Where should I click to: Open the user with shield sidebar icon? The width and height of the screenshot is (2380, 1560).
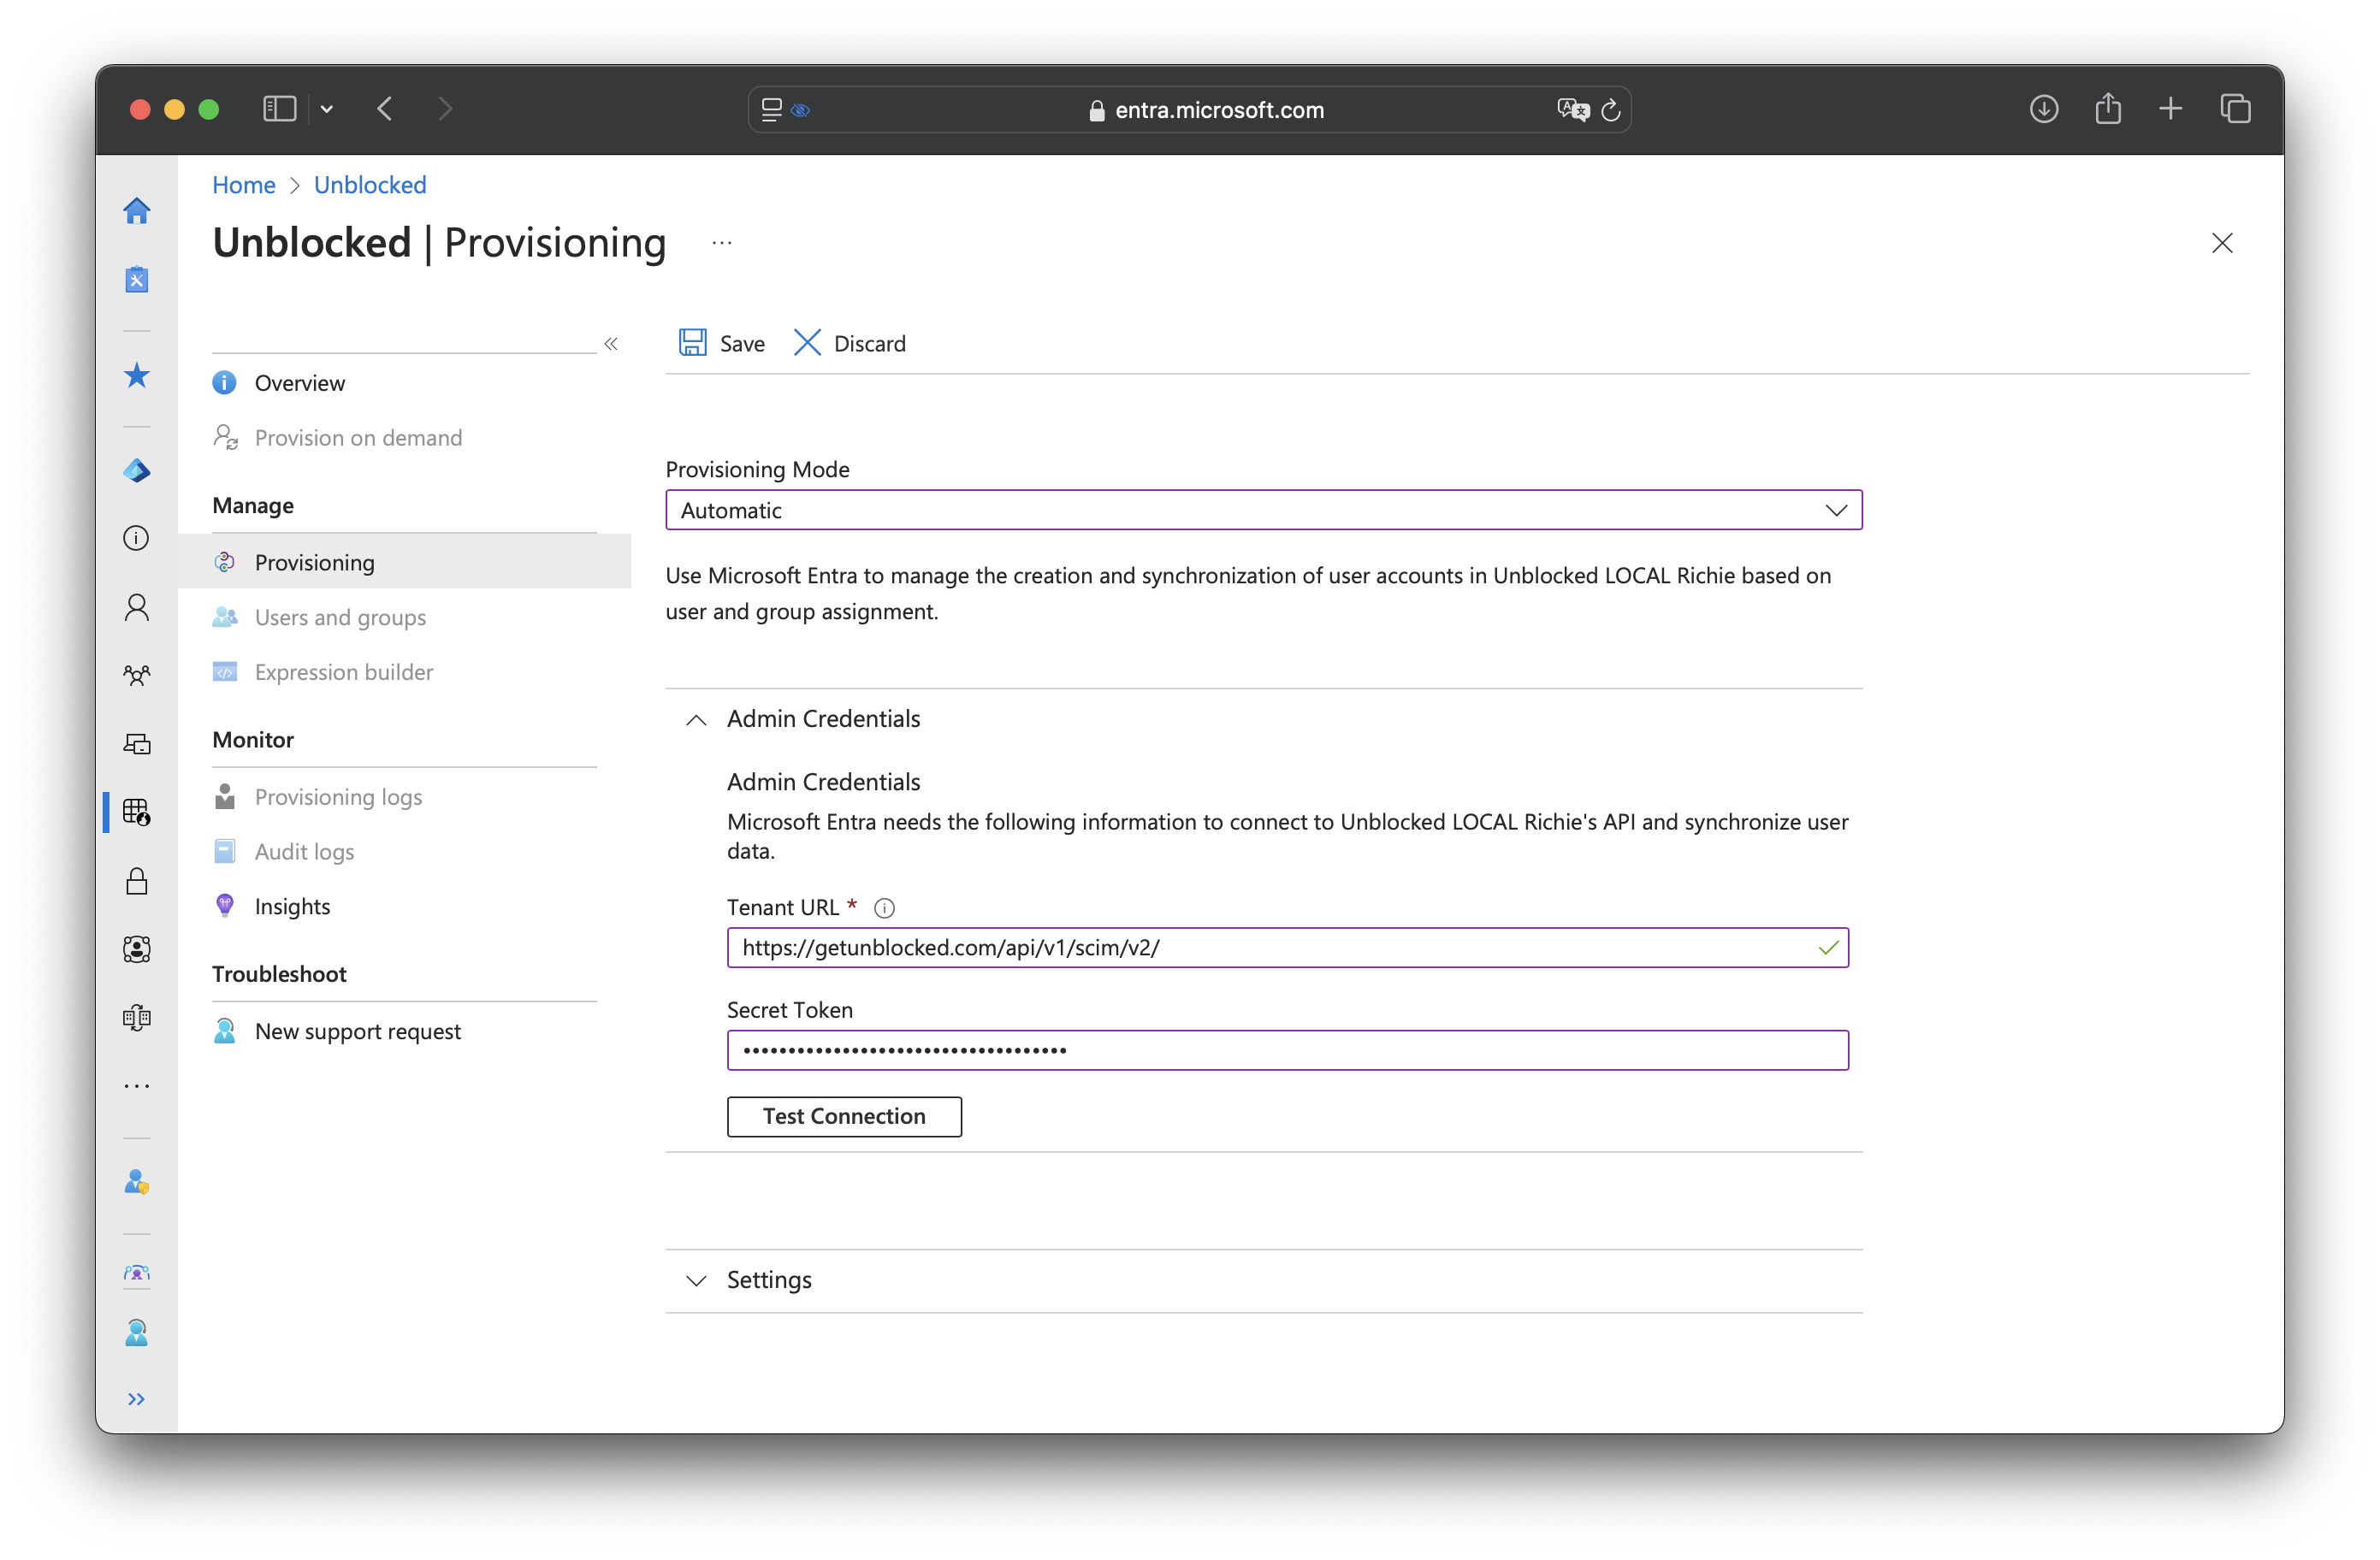tap(137, 1183)
